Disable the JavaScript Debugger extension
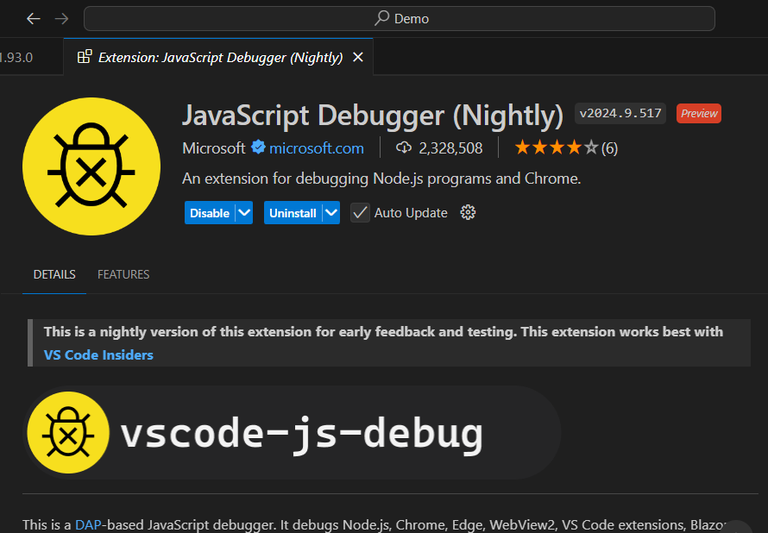This screenshot has width=768, height=533. [x=210, y=213]
